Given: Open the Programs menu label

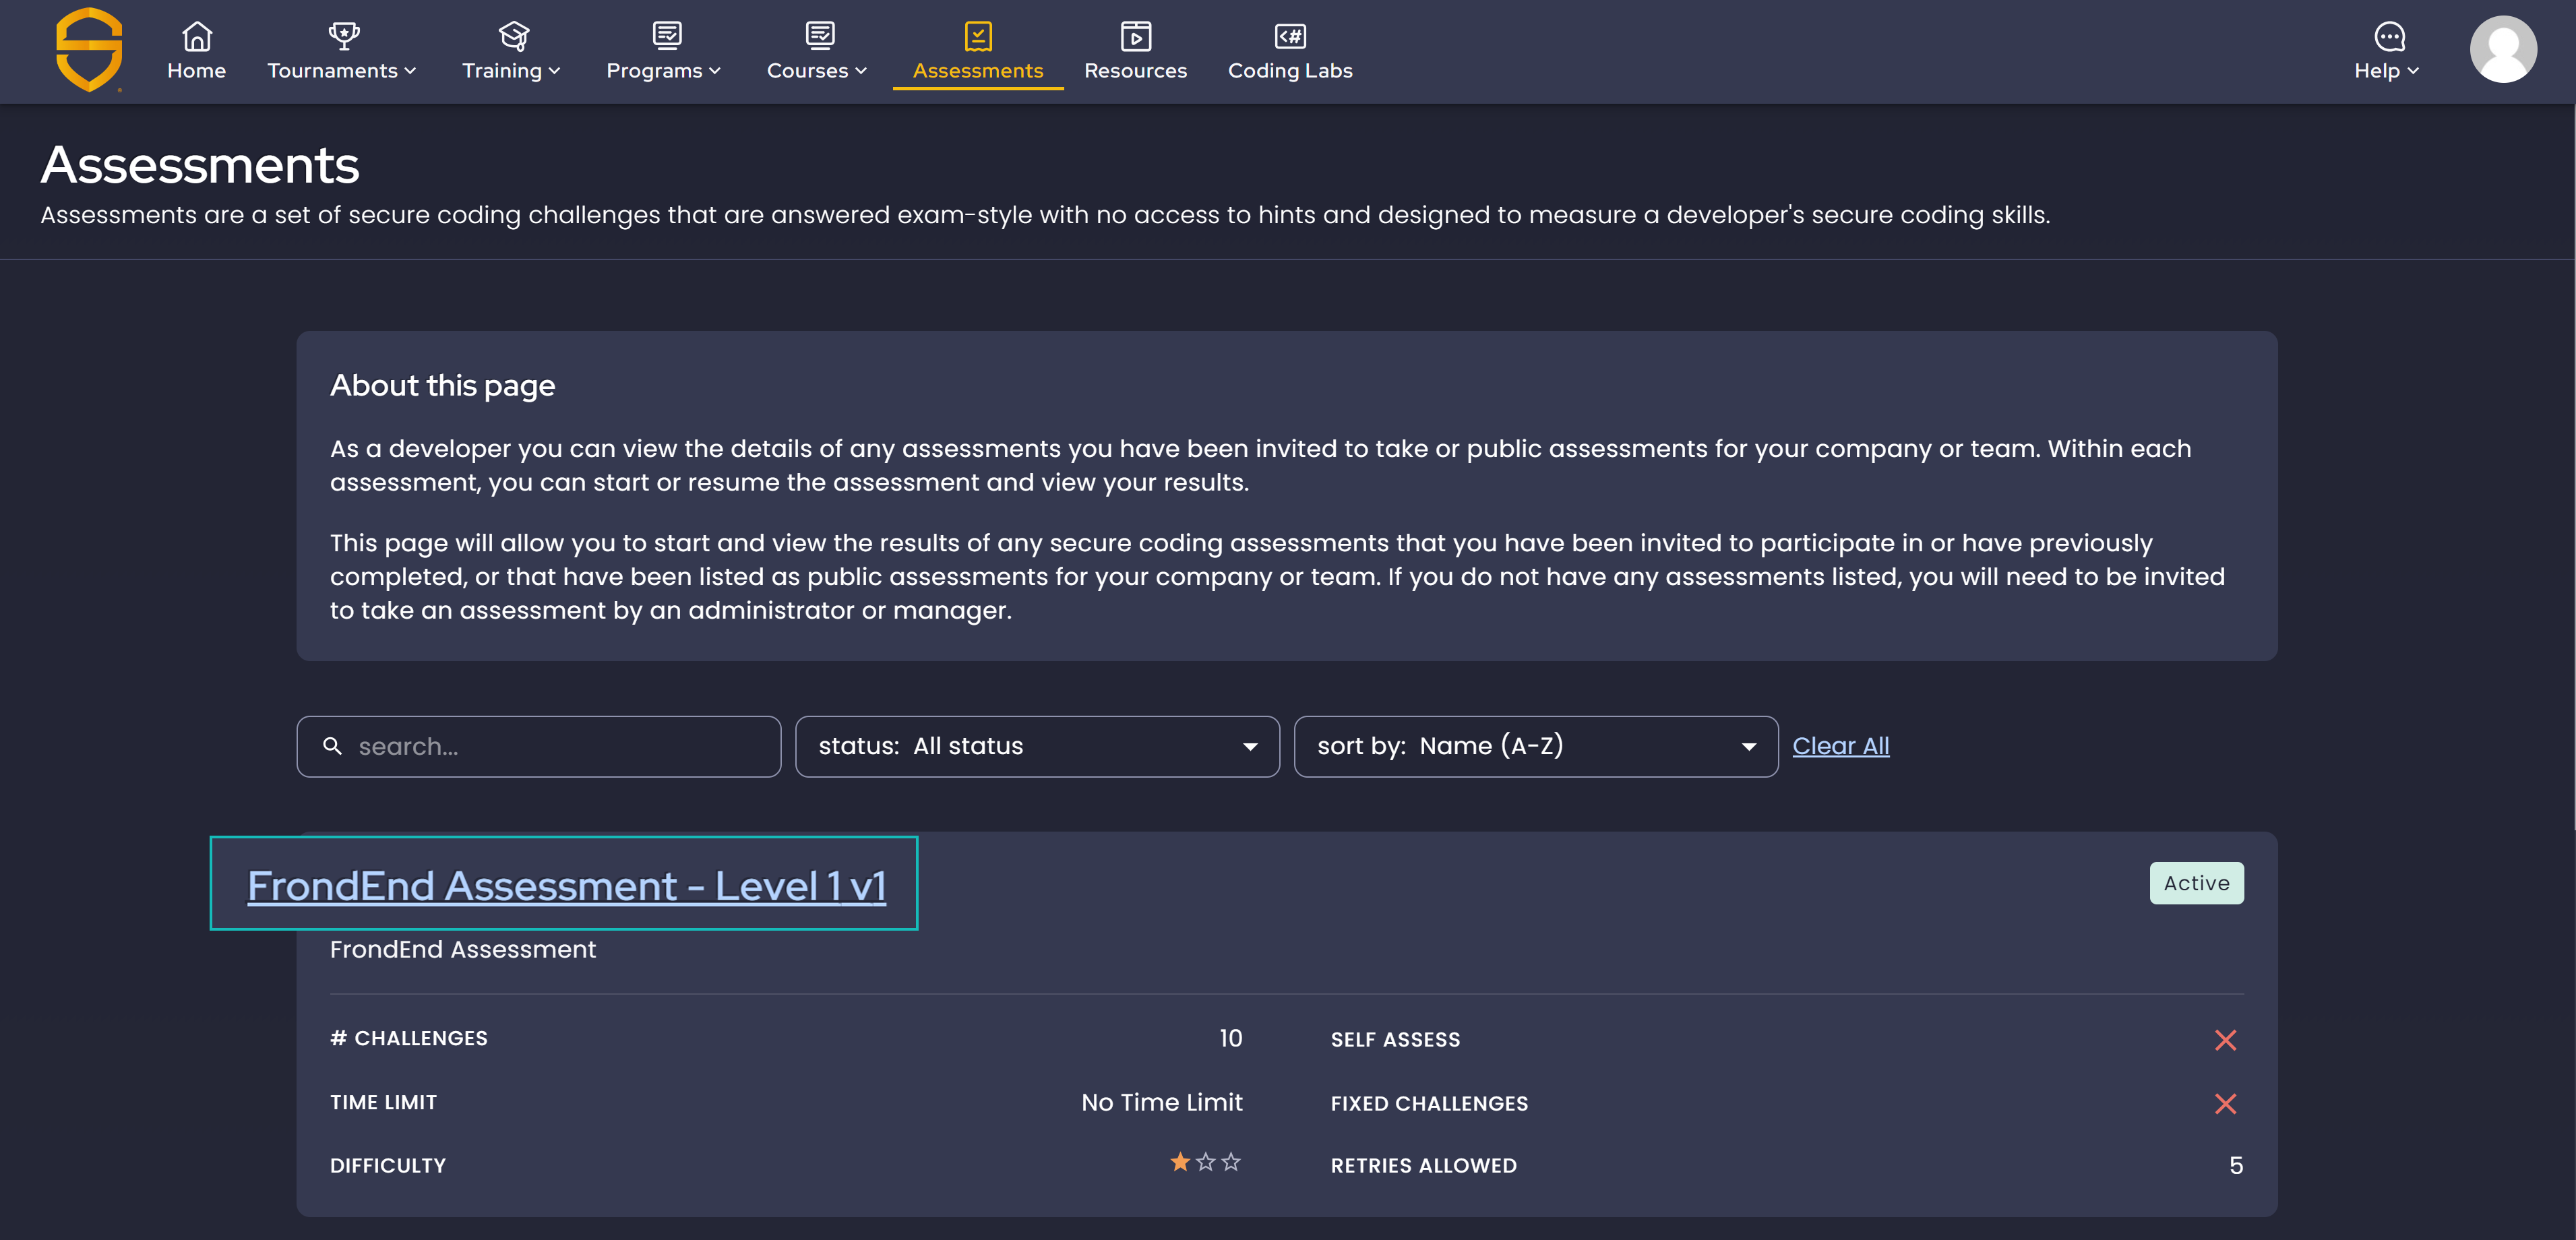Looking at the screenshot, I should [x=654, y=71].
